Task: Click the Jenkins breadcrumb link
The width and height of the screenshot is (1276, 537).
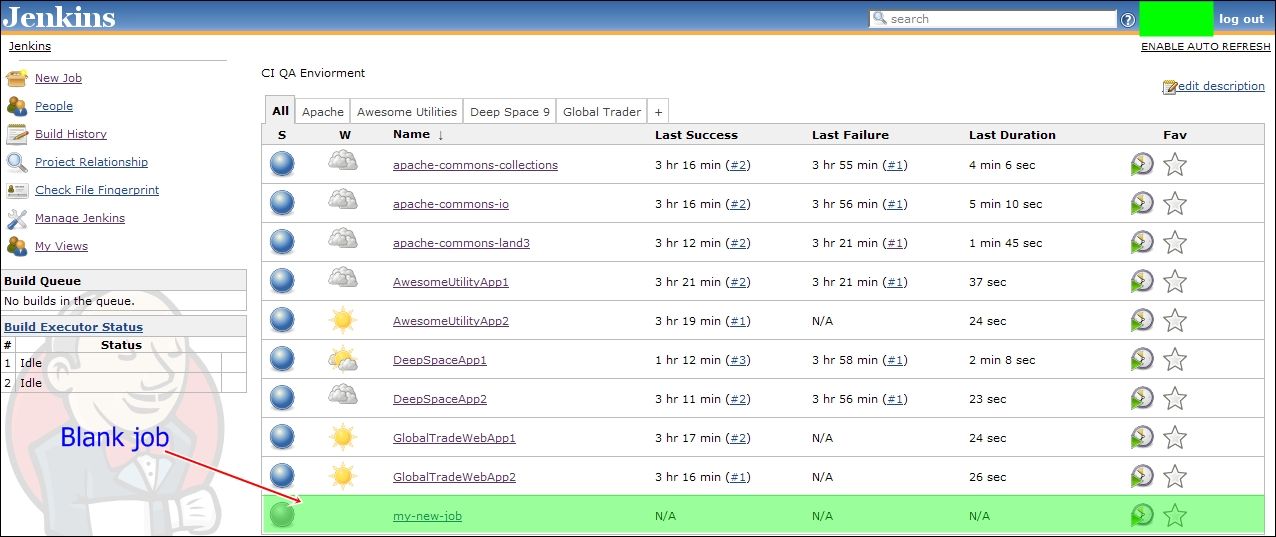Action: [30, 46]
